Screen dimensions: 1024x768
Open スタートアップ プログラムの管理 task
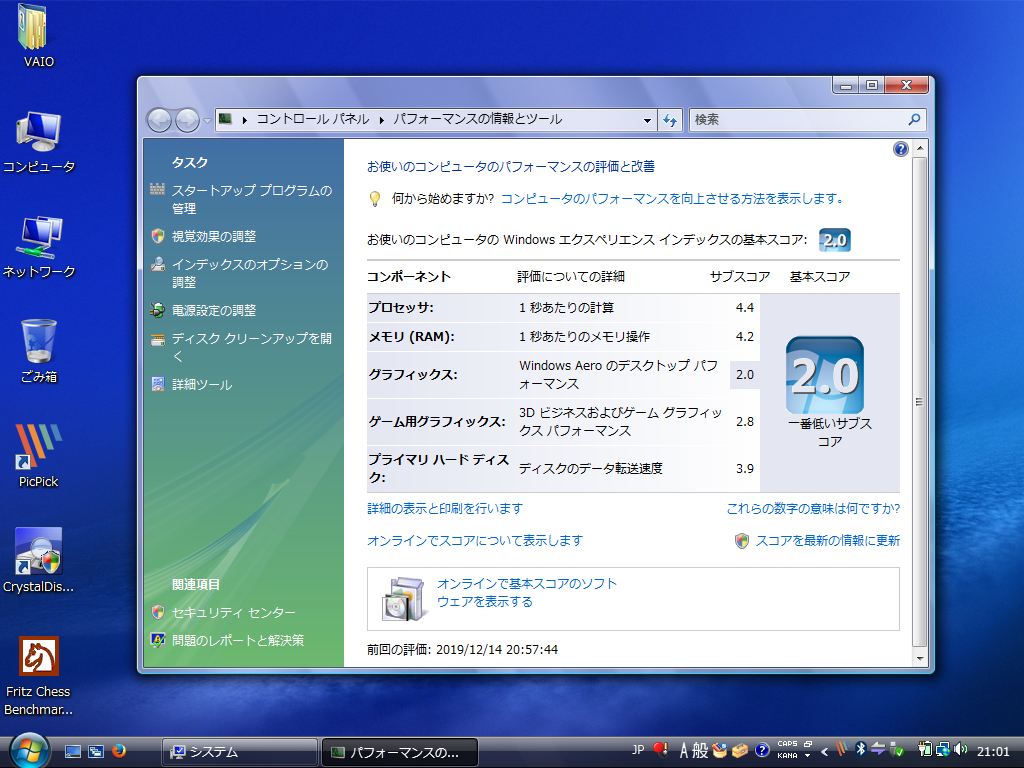point(252,199)
